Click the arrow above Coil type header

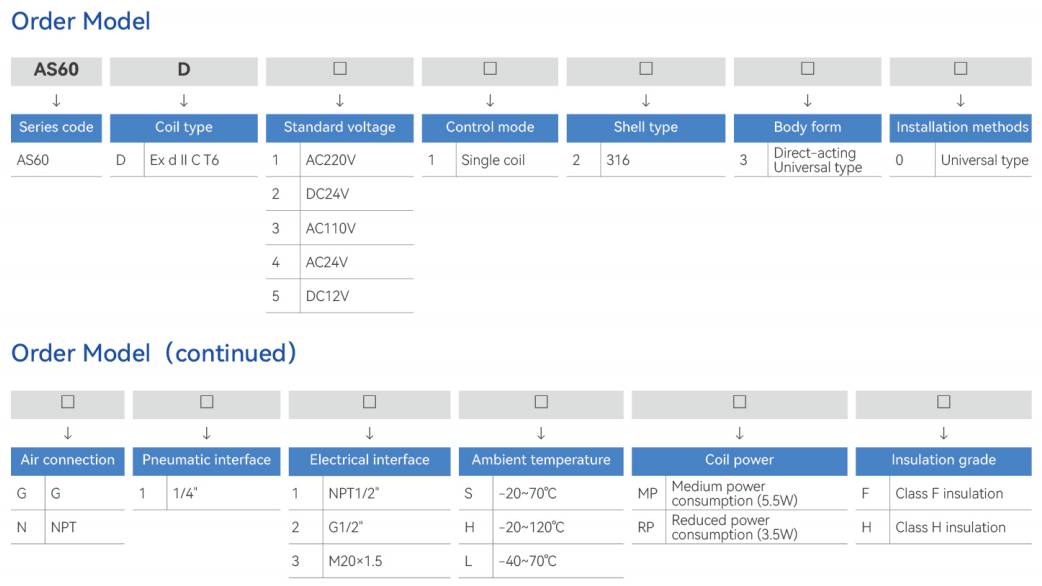pyautogui.click(x=184, y=100)
